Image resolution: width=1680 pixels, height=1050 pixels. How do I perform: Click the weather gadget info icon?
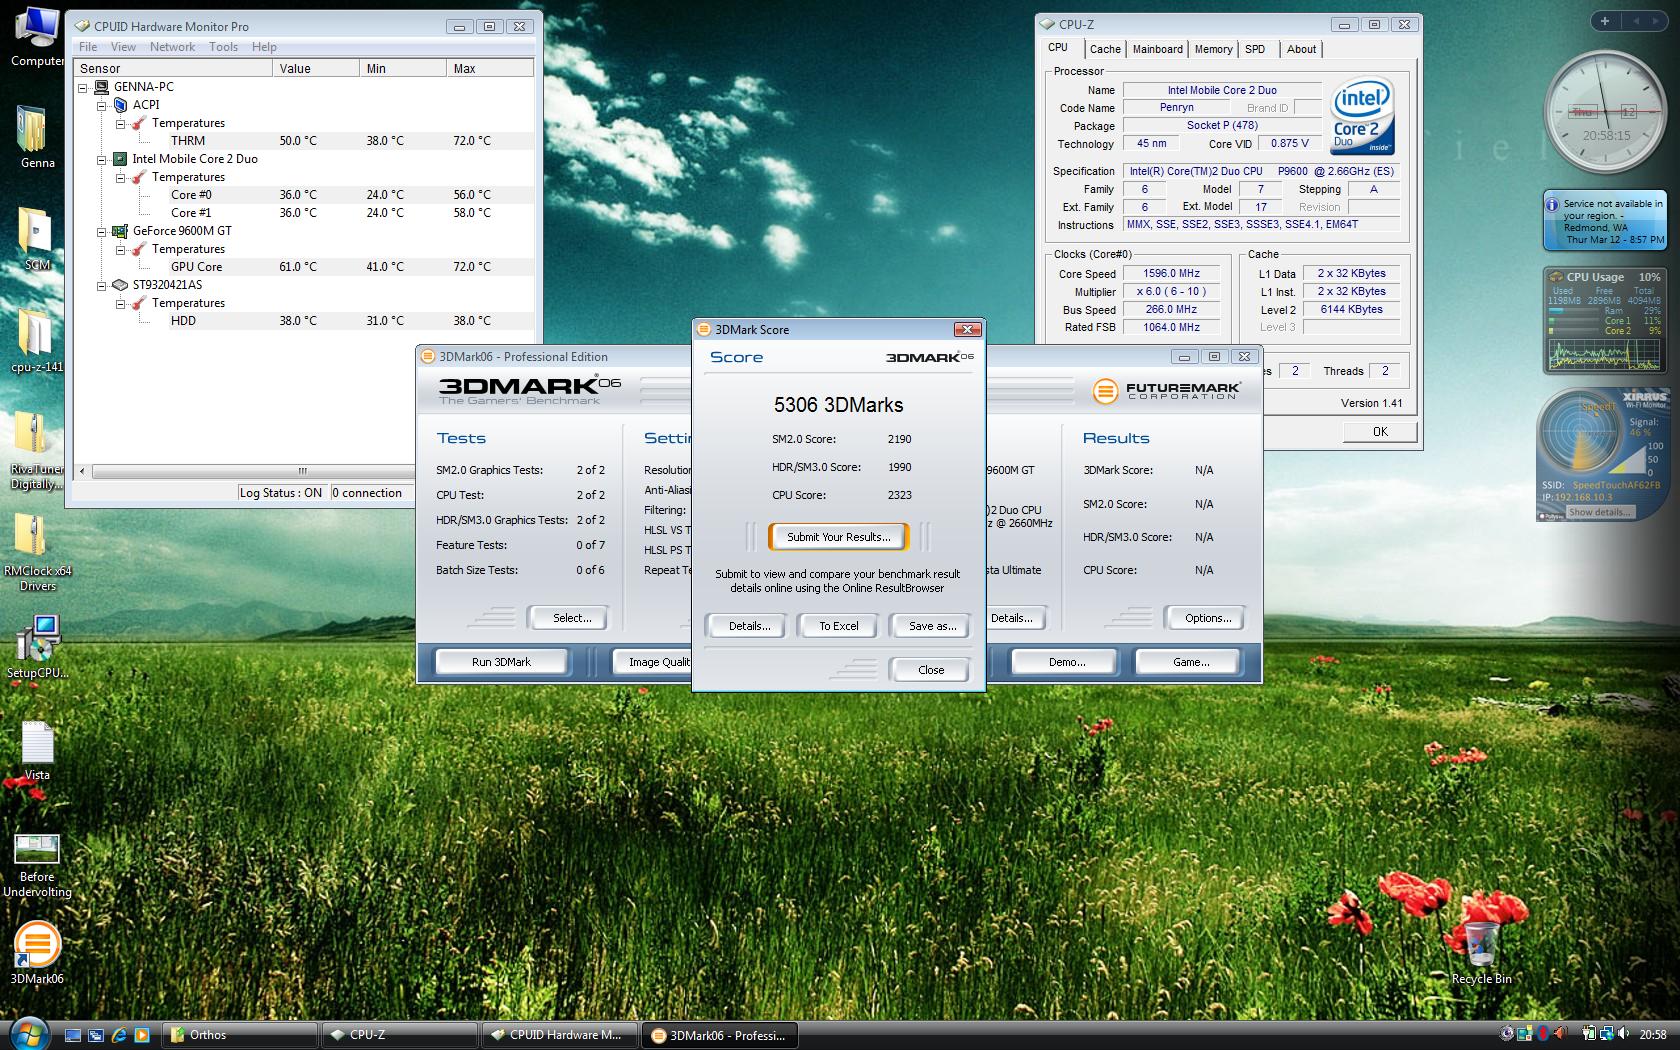(x=1552, y=204)
